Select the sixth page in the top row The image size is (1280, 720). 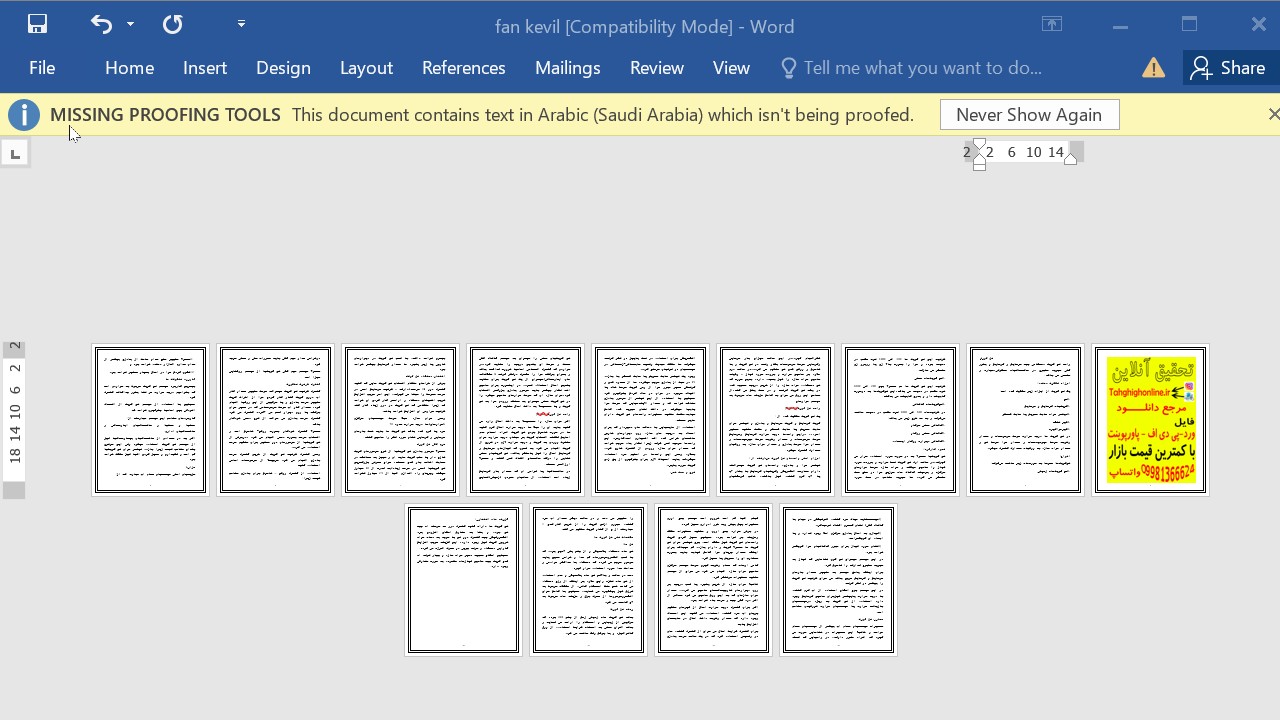coord(775,420)
